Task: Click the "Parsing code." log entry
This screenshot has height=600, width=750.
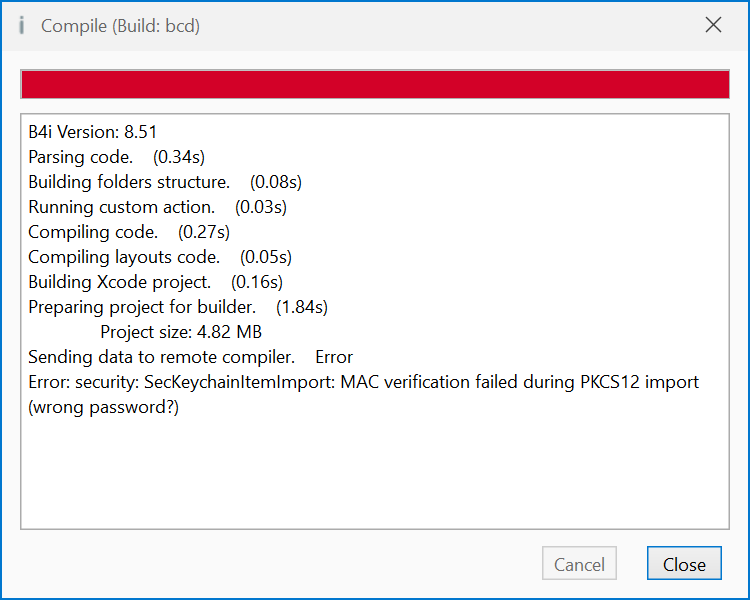Action: coord(80,157)
